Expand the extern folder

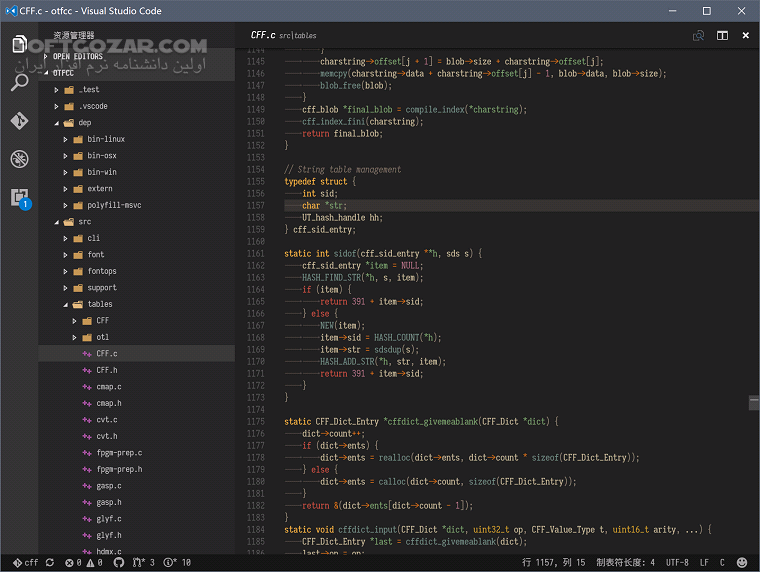click(137, 188)
